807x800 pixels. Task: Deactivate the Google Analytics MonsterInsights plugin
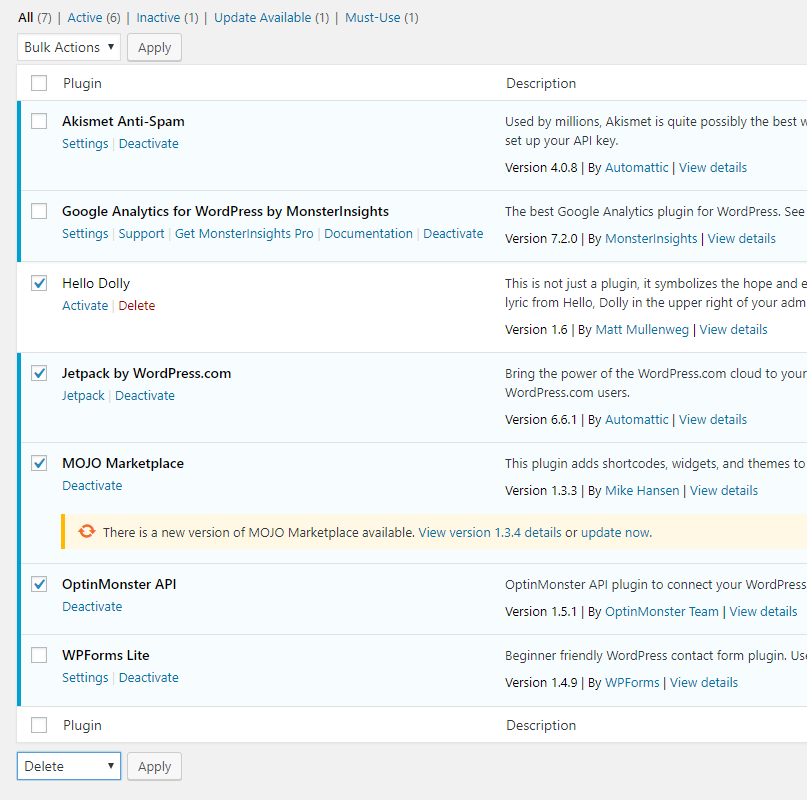click(x=453, y=234)
